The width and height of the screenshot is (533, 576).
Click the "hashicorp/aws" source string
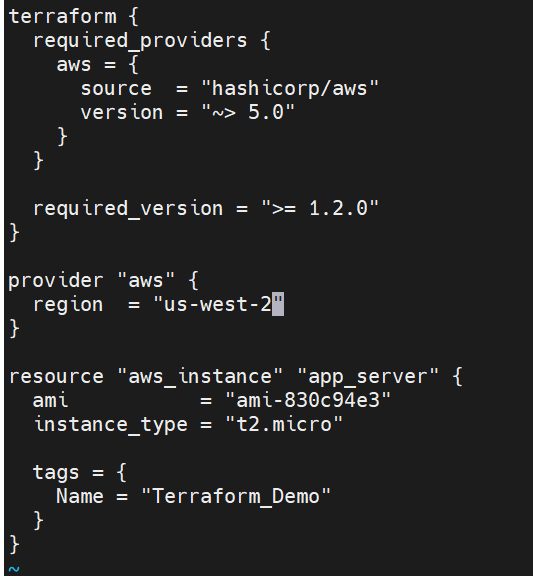(x=290, y=89)
